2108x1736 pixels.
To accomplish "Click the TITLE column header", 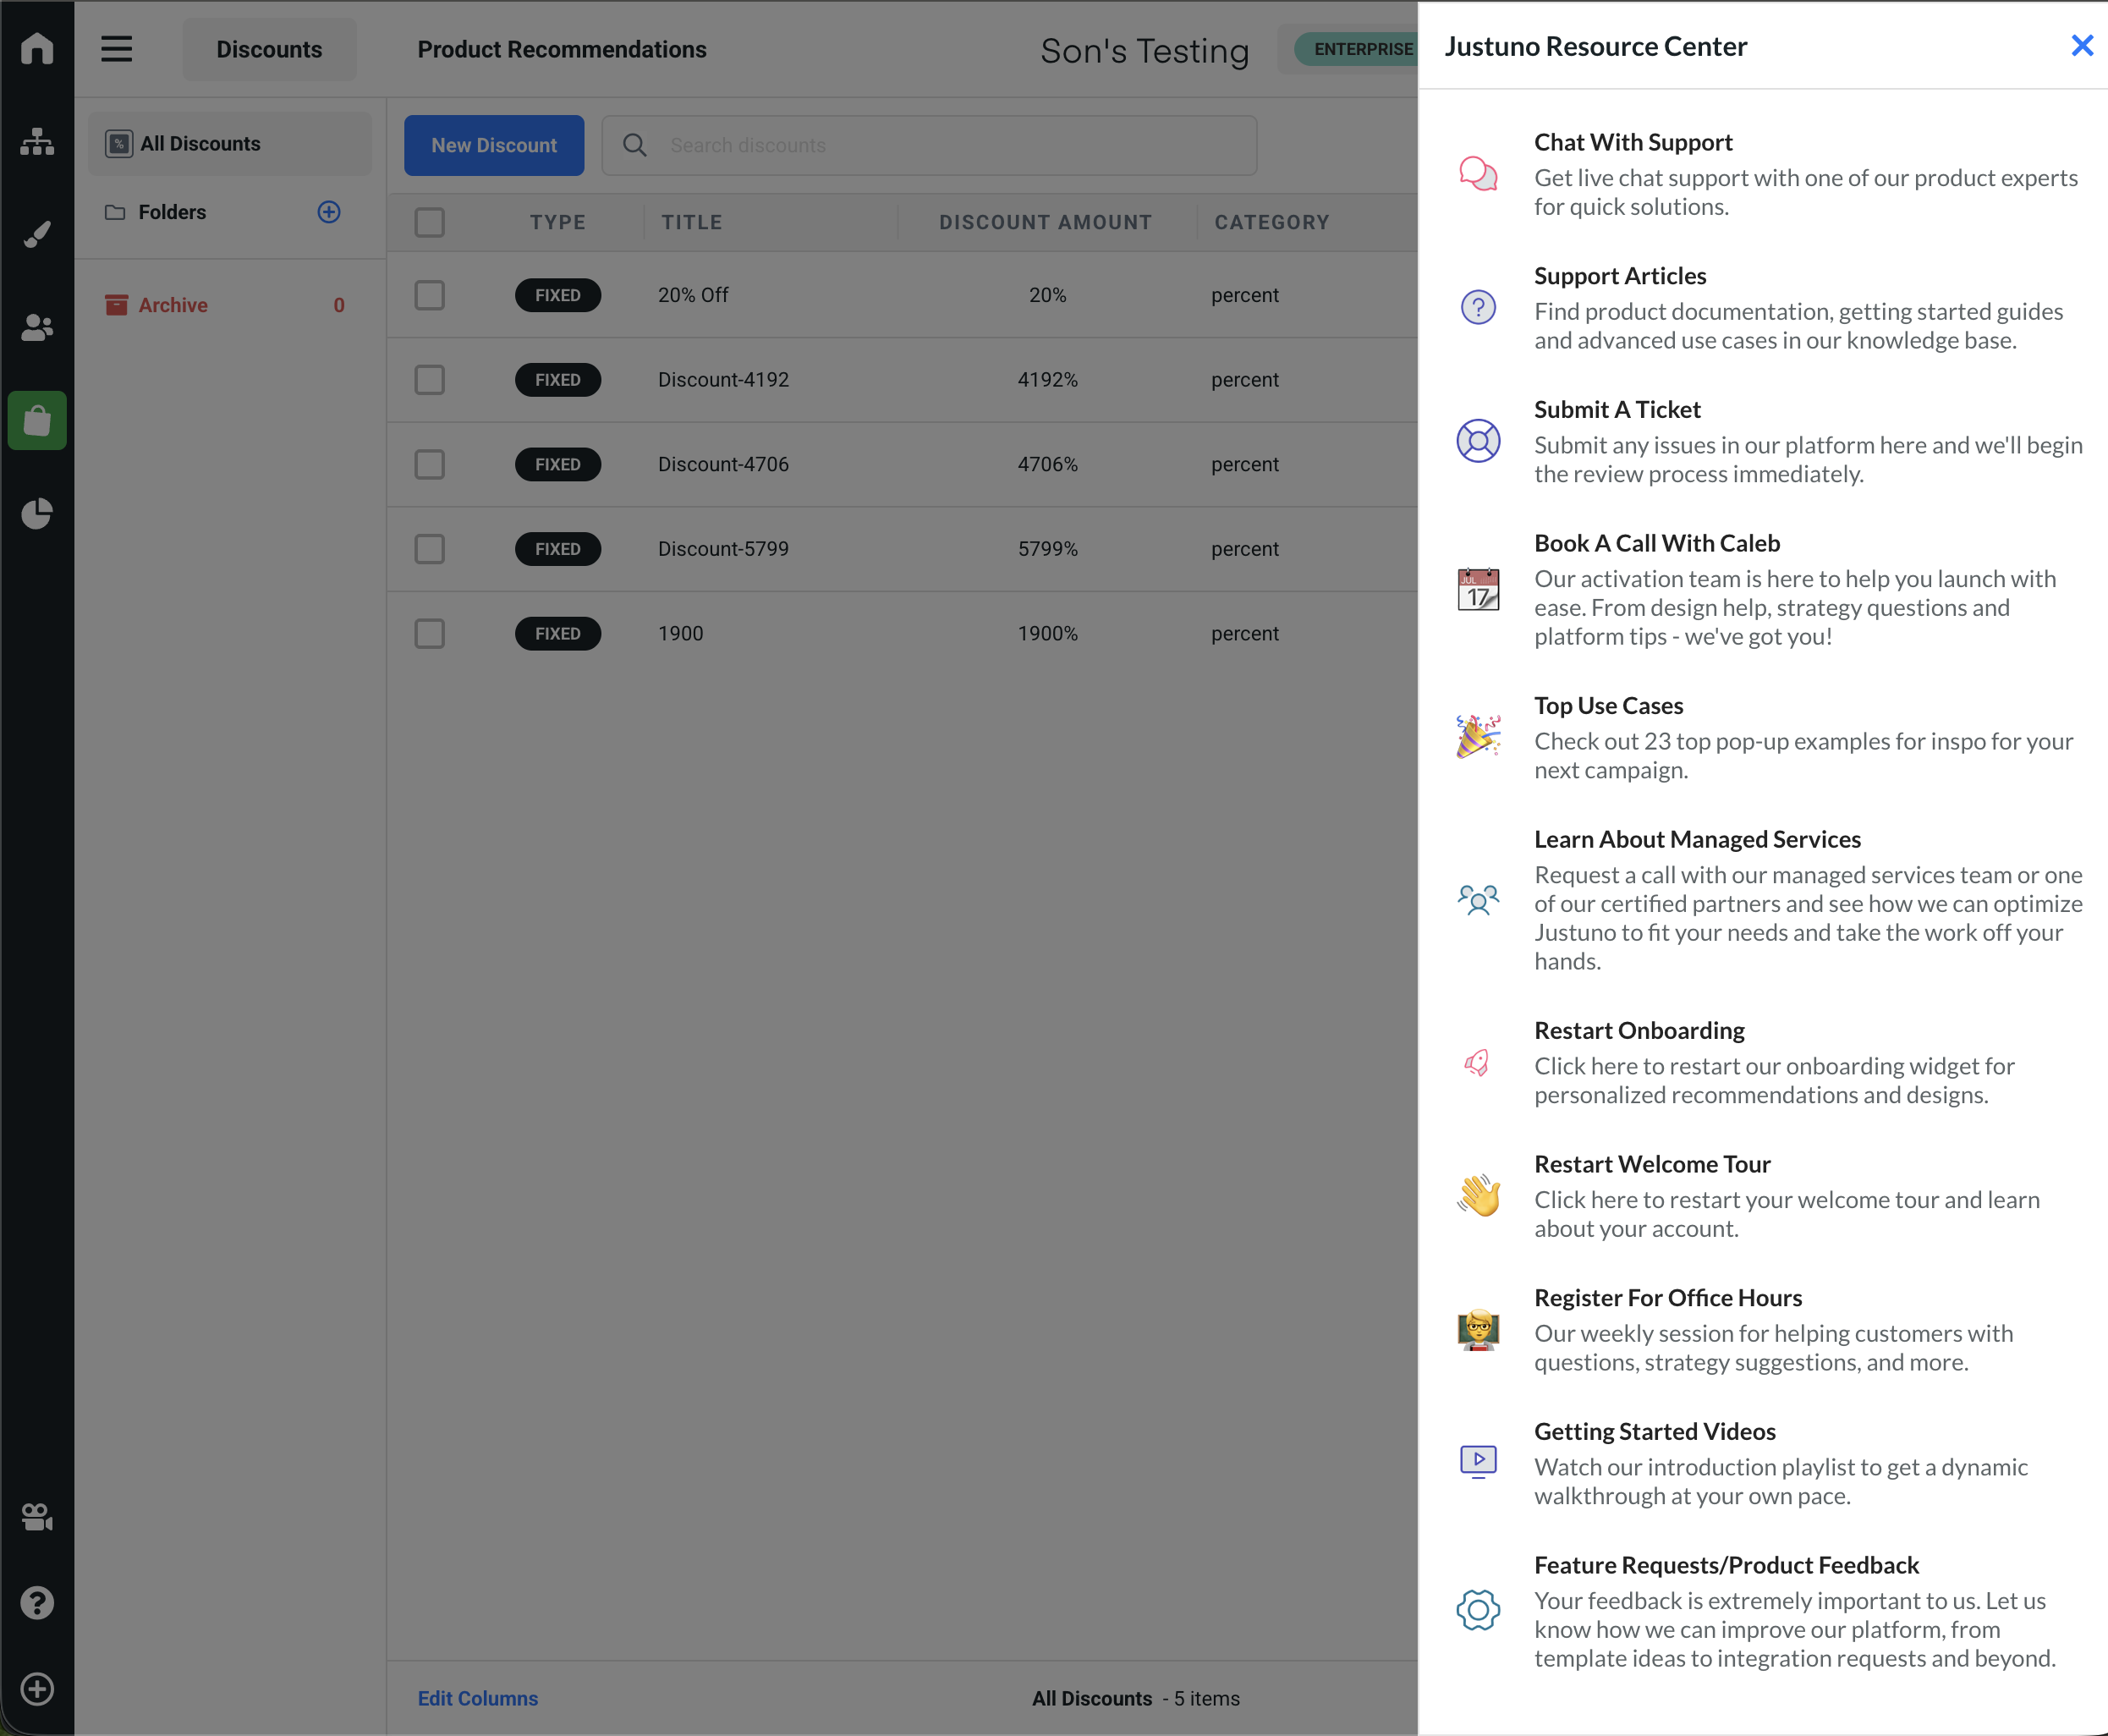I will point(692,222).
